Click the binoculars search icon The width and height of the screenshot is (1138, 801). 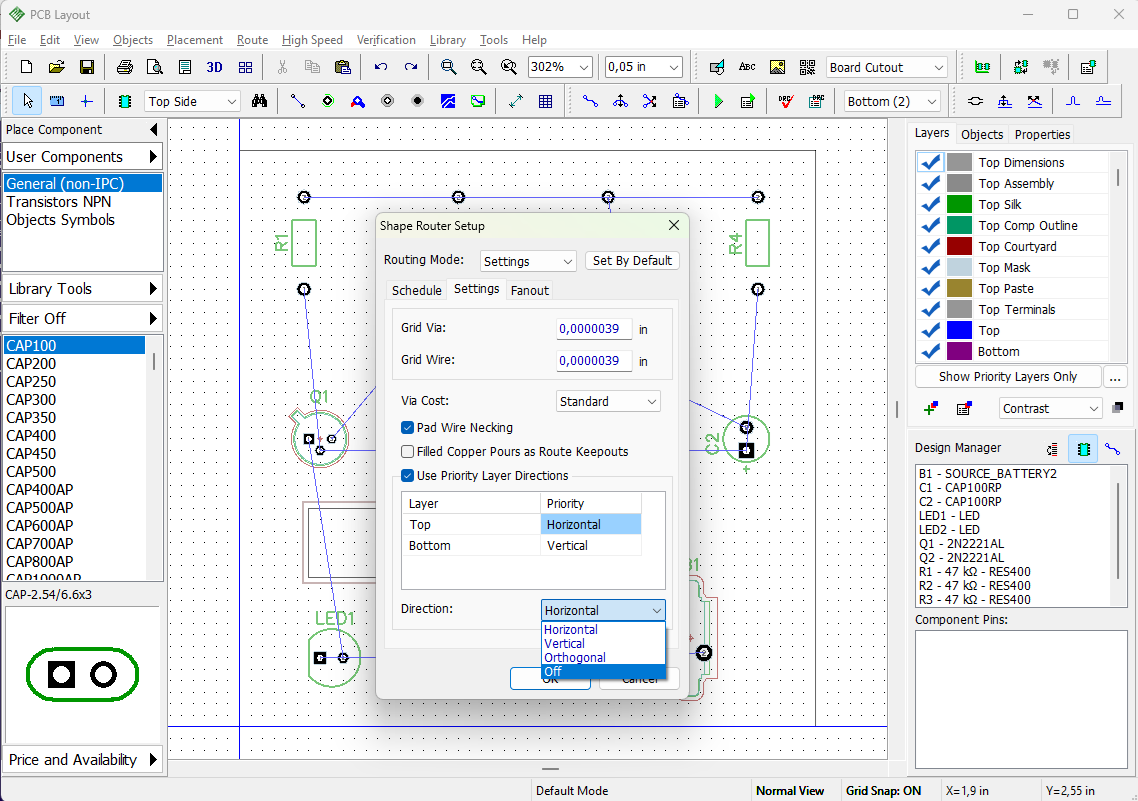259,102
